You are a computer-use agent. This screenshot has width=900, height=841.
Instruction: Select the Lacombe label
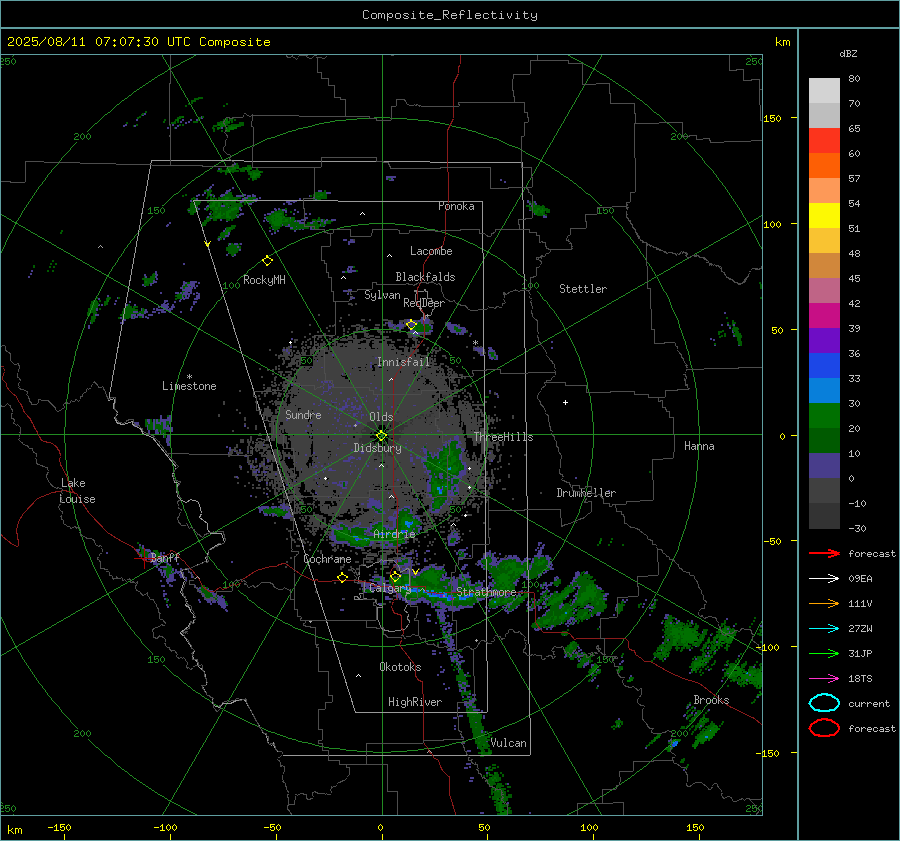(x=431, y=251)
